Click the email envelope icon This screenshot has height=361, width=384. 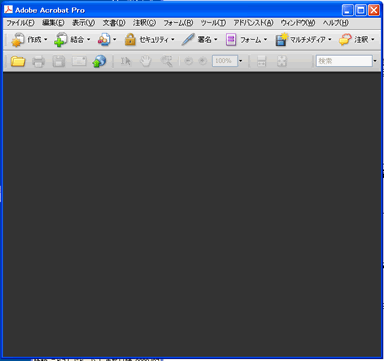pos(79,61)
